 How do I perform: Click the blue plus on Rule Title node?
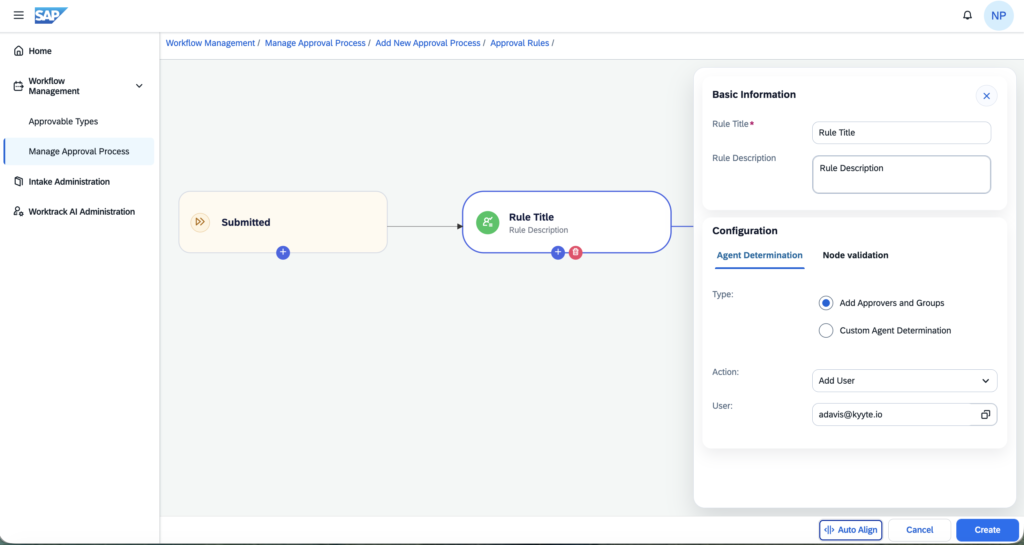pyautogui.click(x=558, y=253)
